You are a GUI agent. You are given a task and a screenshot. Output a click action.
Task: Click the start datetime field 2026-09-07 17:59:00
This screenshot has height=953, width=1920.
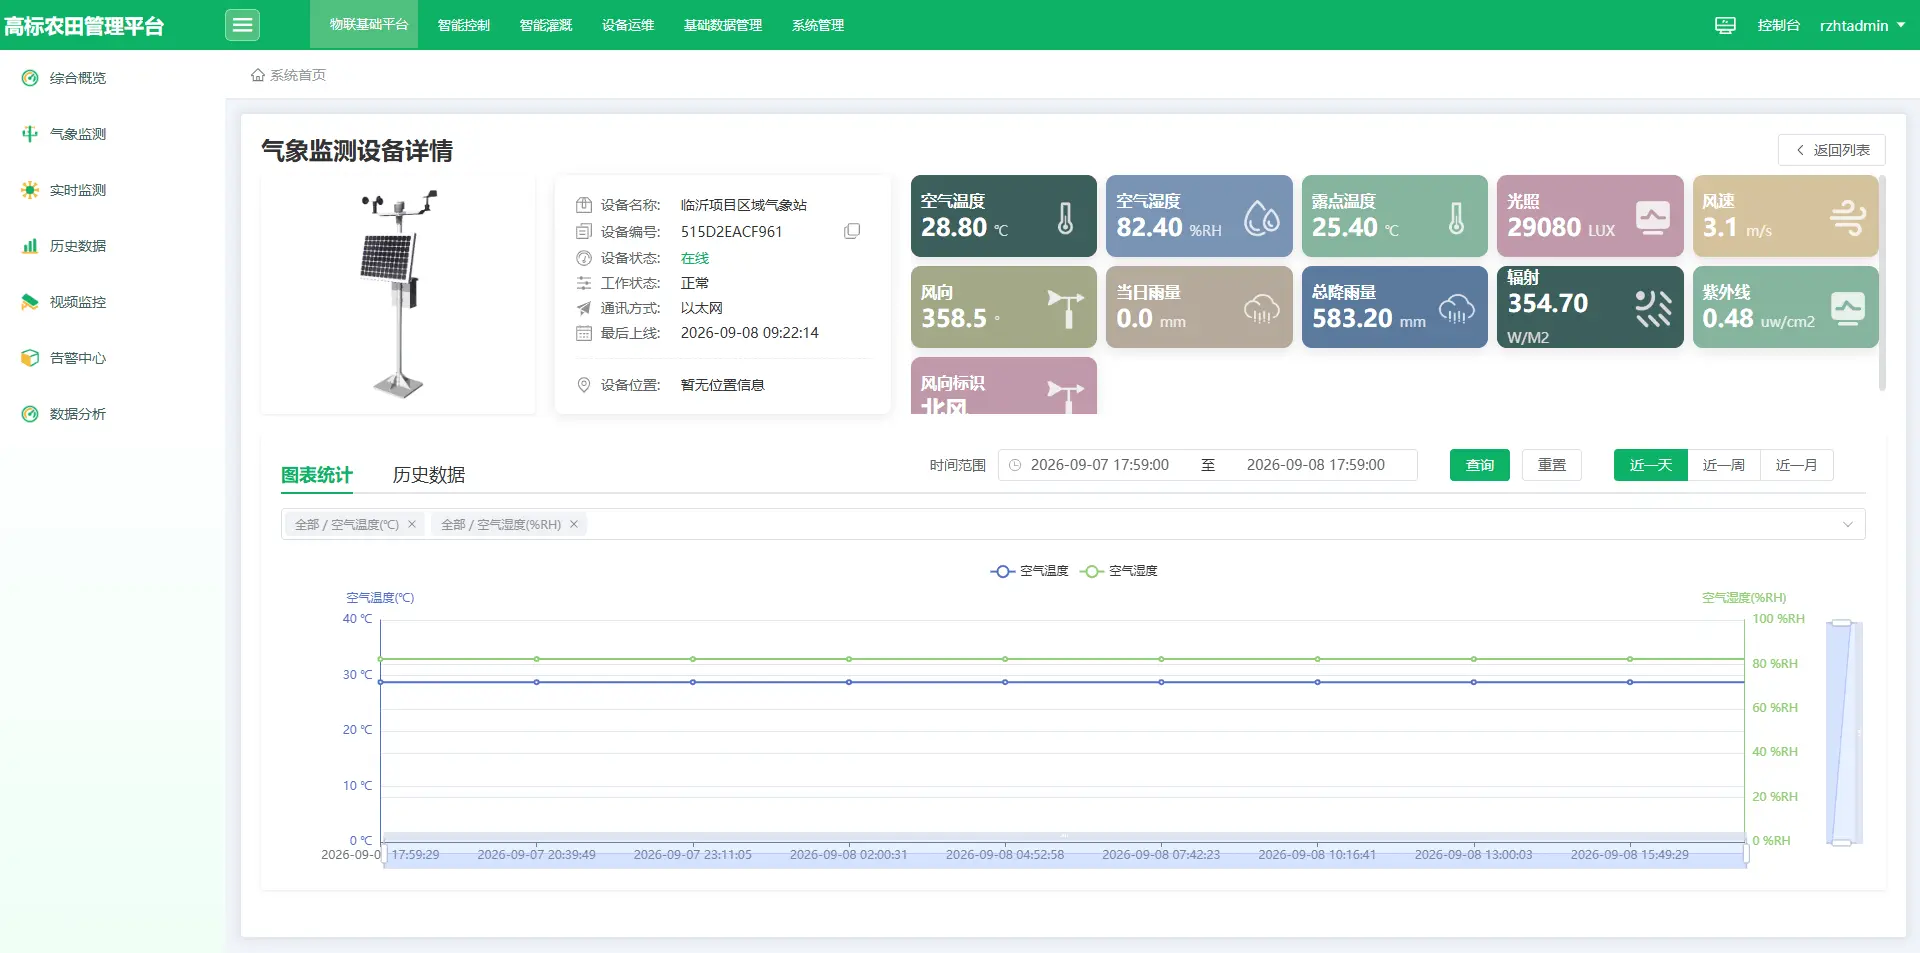pos(1100,465)
